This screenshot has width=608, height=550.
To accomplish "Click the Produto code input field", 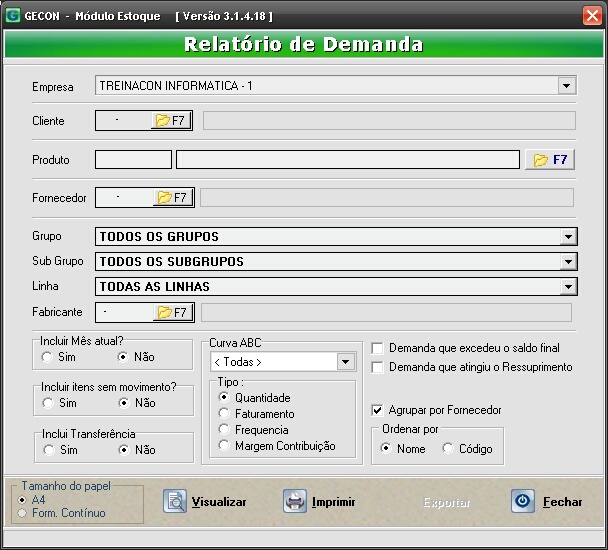I will click(133, 160).
